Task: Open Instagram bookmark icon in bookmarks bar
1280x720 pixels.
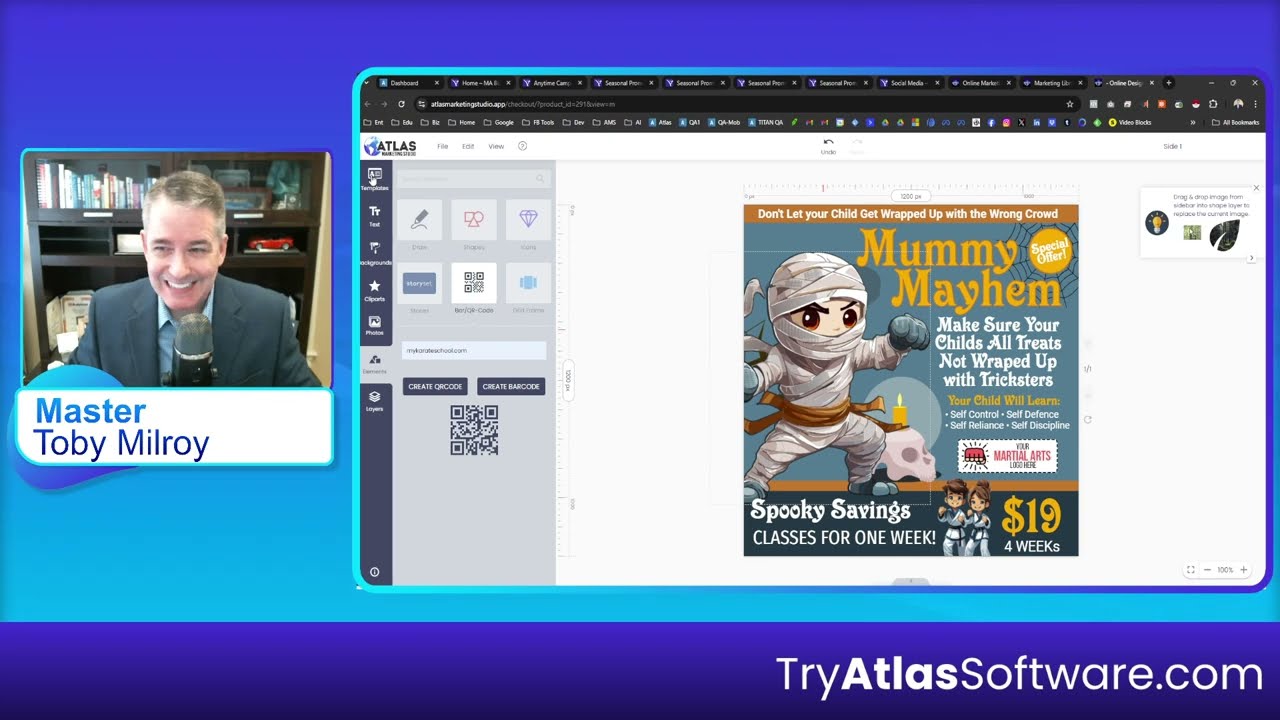Action: [1006, 123]
